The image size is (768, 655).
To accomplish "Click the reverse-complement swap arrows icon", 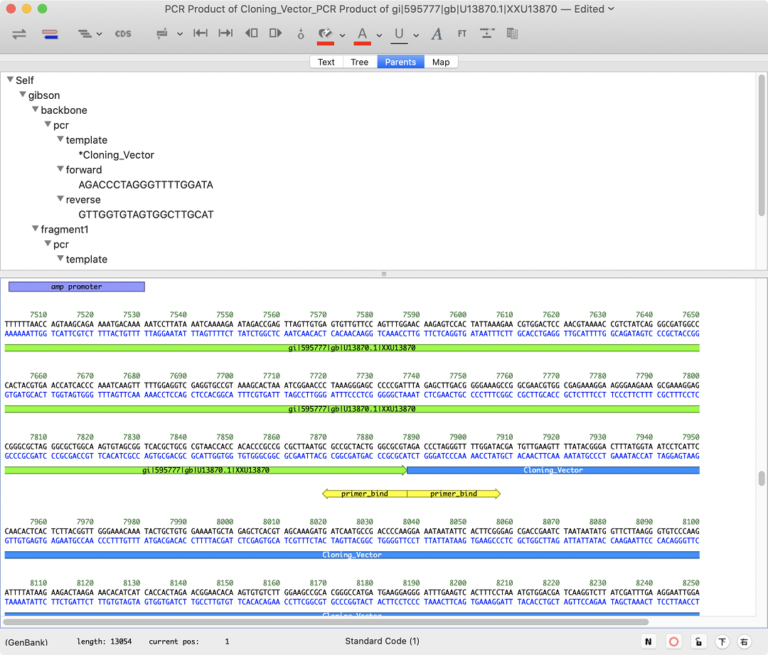I will pos(19,34).
